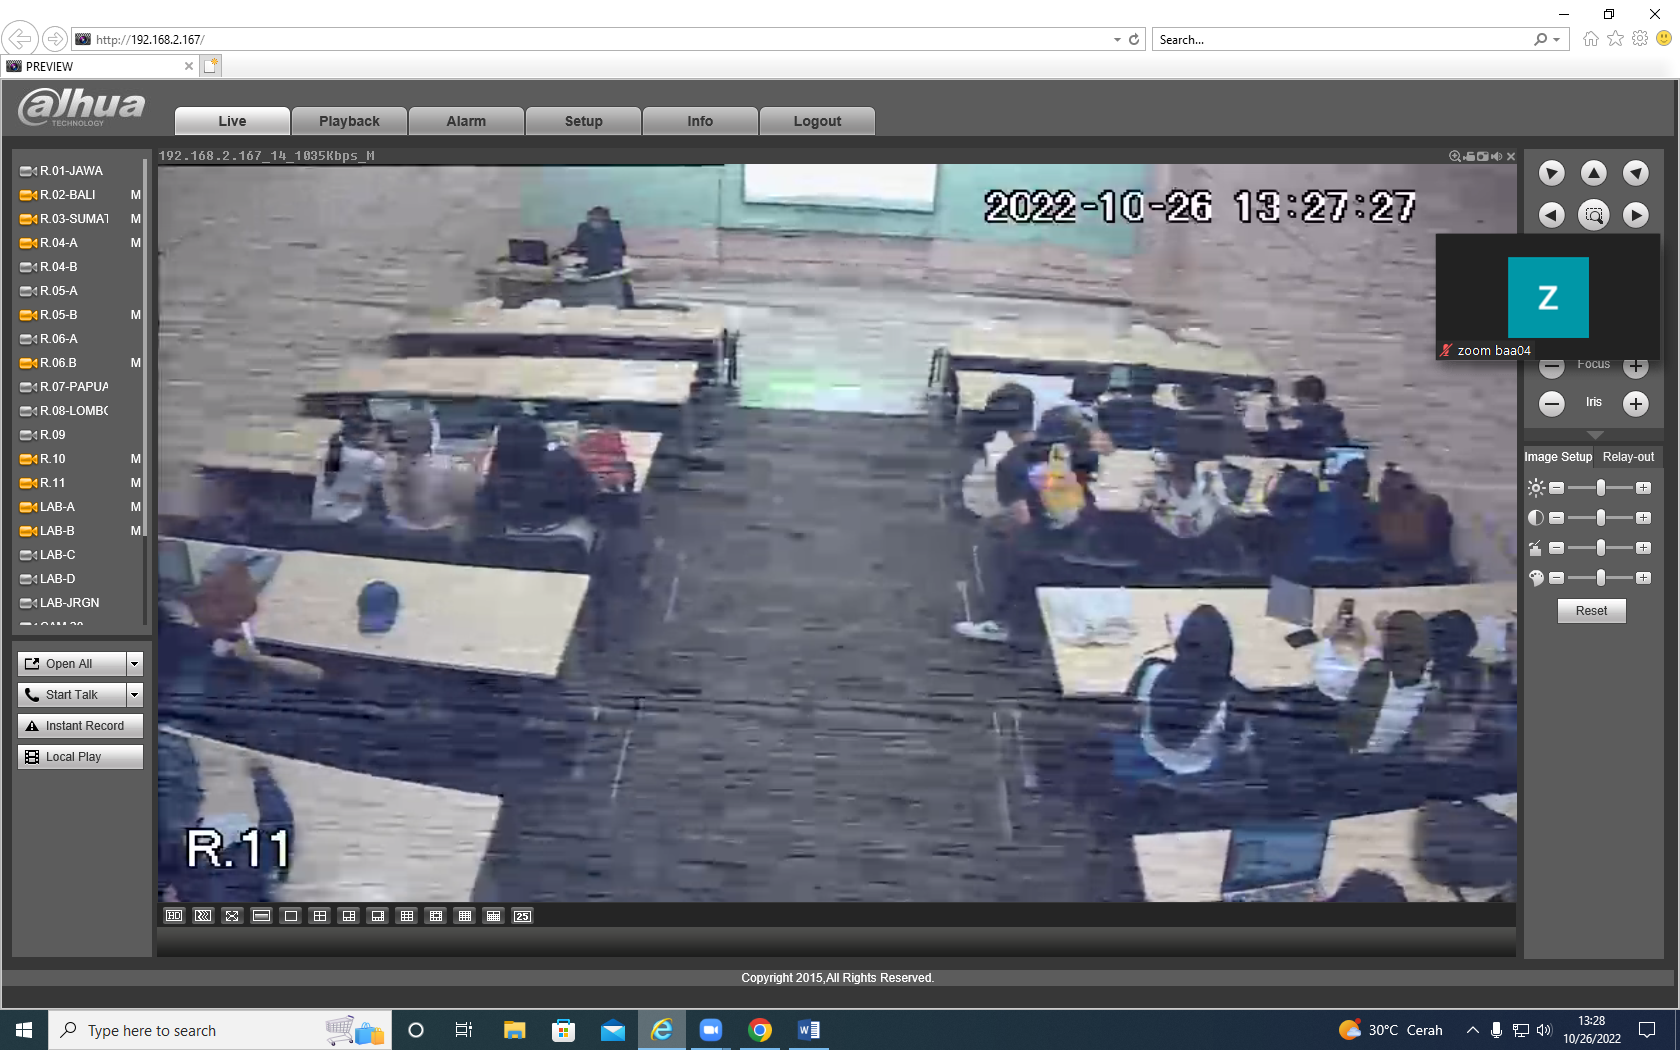Close the R.11 video stream
1680x1050 pixels.
coord(1511,157)
